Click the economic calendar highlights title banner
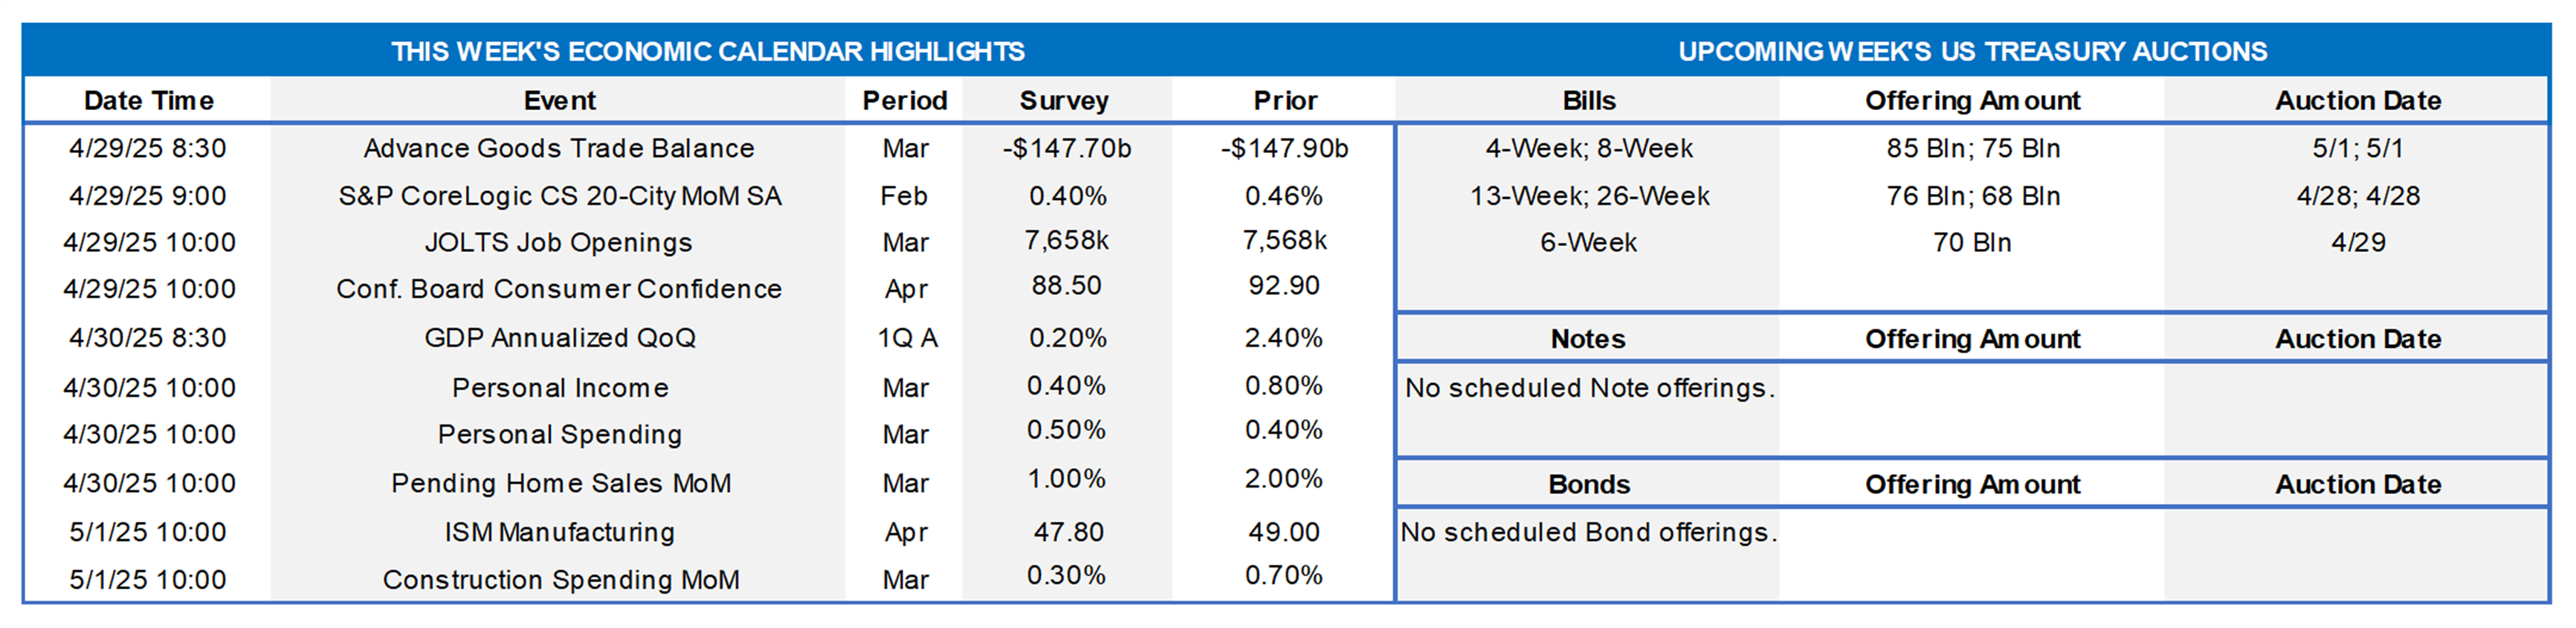Screen dimensions: 2576x628 (707, 51)
